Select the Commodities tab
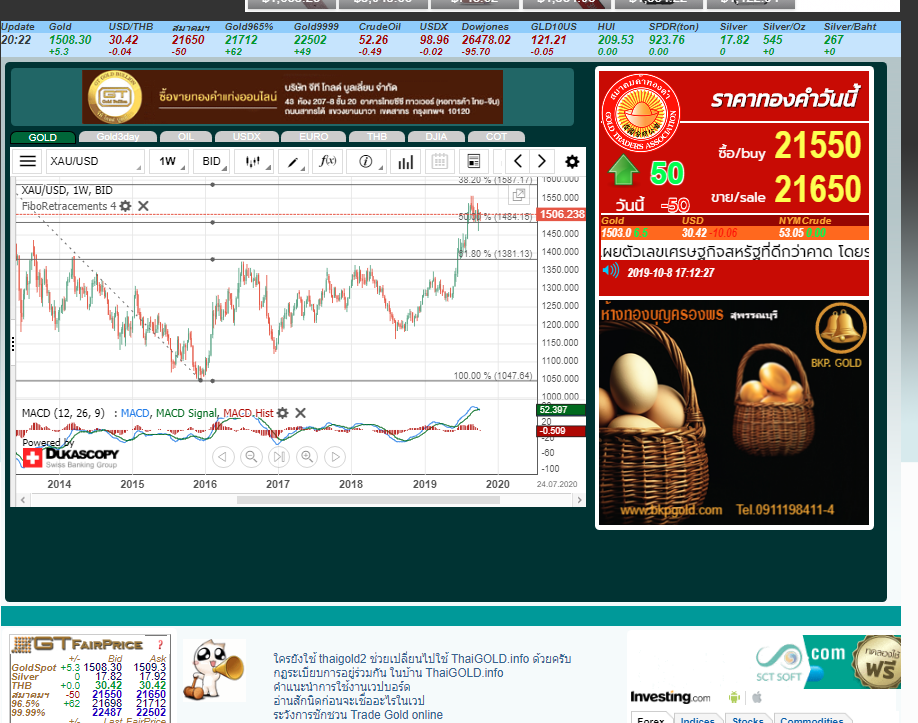 click(x=811, y=718)
